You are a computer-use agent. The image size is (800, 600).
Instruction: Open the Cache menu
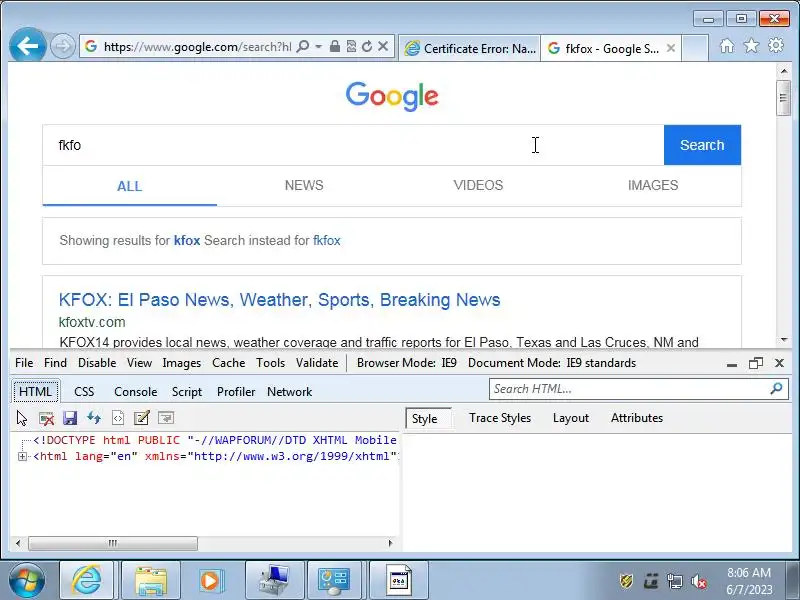click(229, 363)
